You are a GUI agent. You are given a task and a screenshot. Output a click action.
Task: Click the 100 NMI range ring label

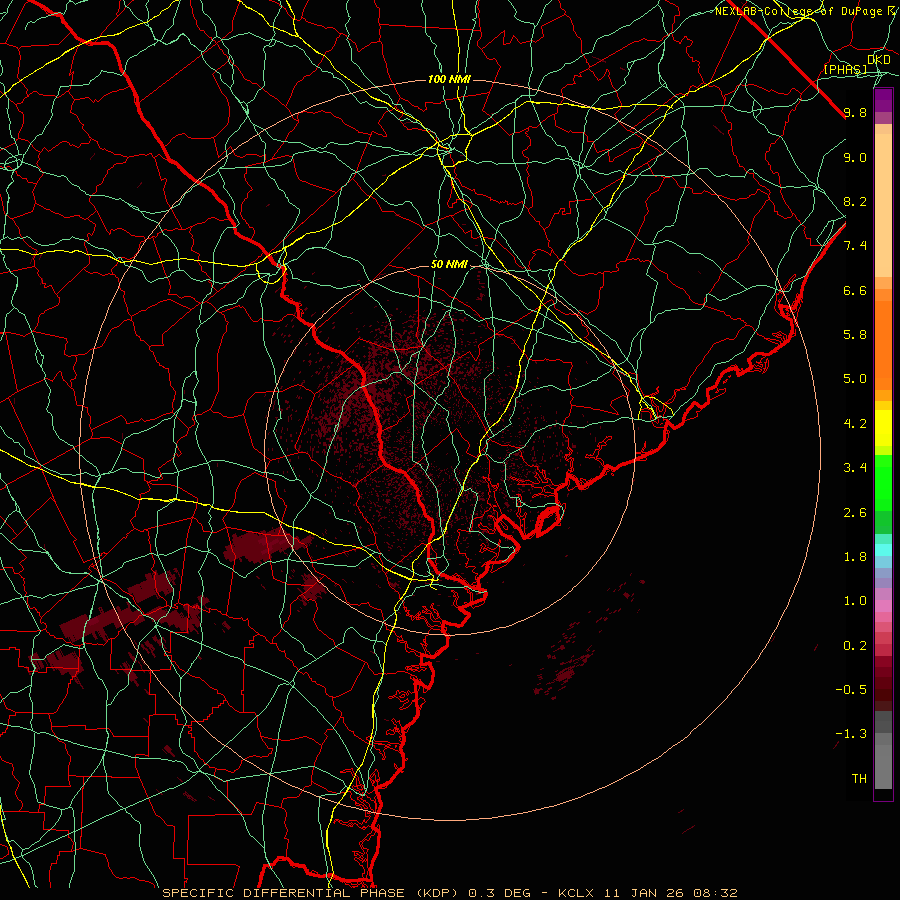click(449, 79)
